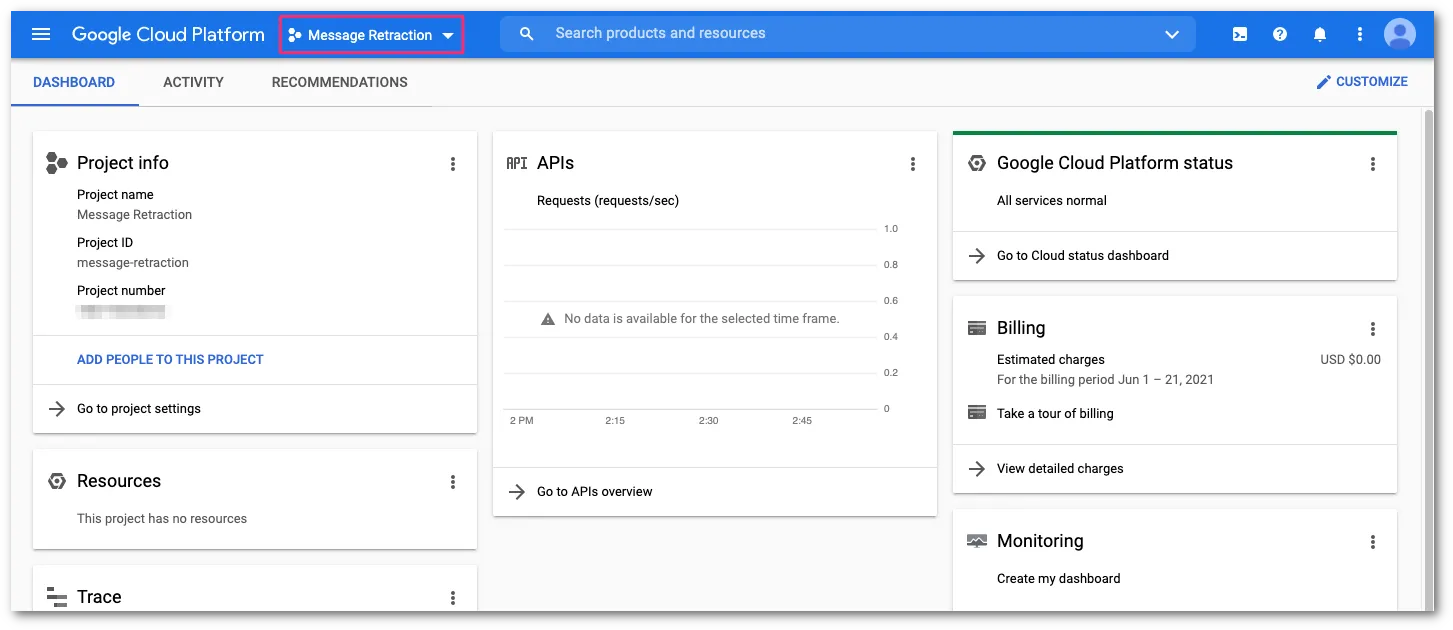Expand the search bar chevron
1453x630 pixels.
coord(1171,33)
